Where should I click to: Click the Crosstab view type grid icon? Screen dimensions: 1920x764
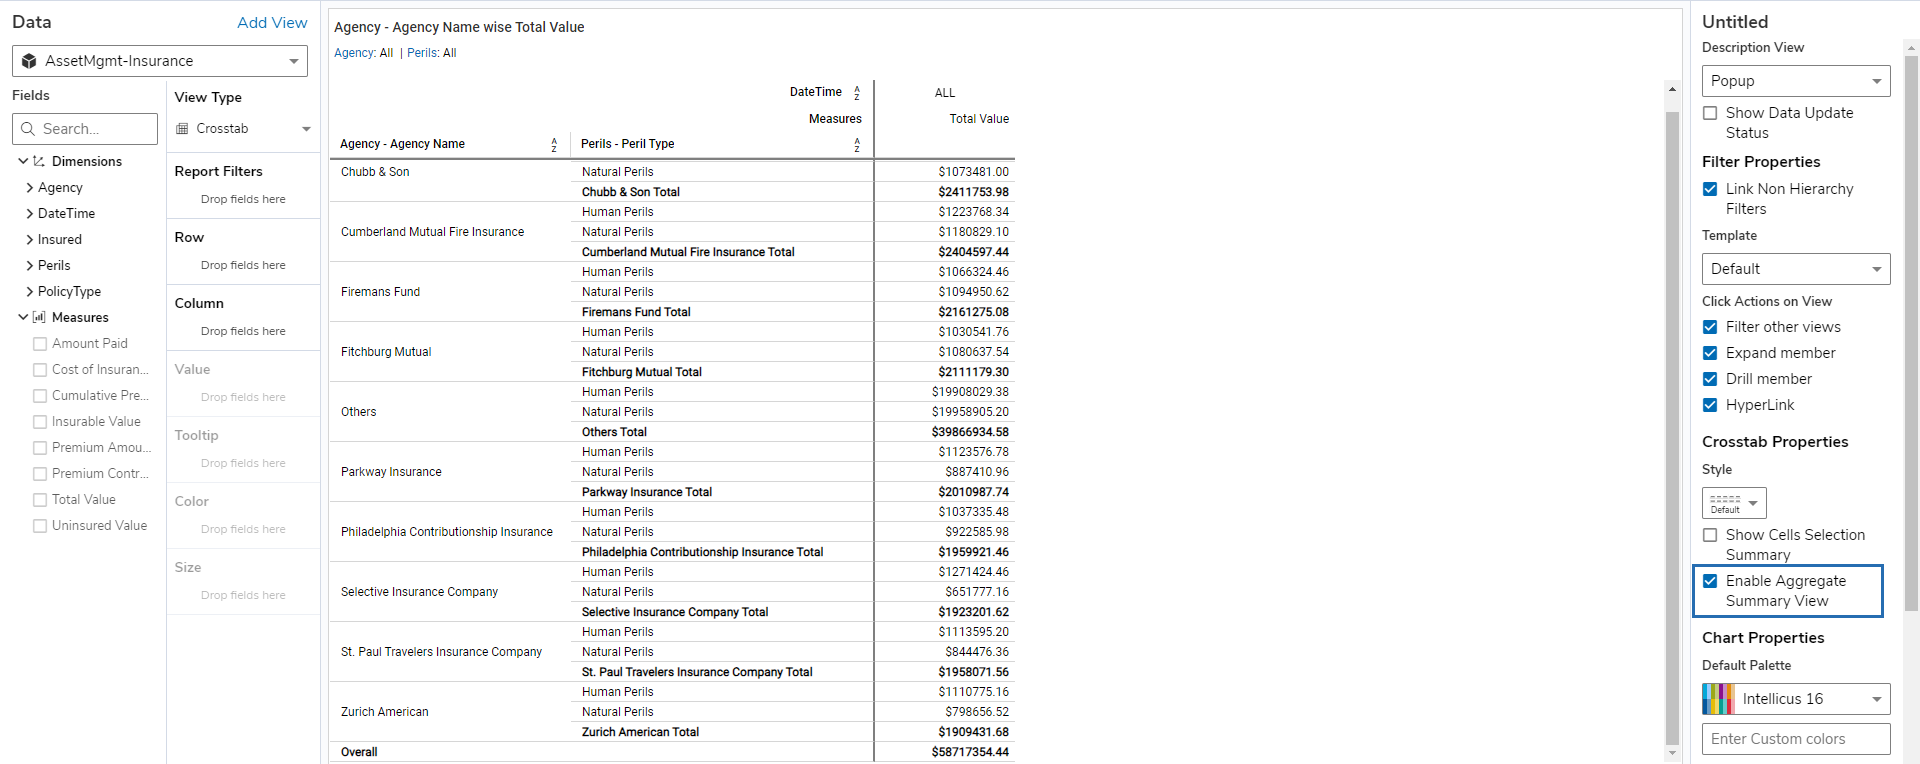(182, 129)
